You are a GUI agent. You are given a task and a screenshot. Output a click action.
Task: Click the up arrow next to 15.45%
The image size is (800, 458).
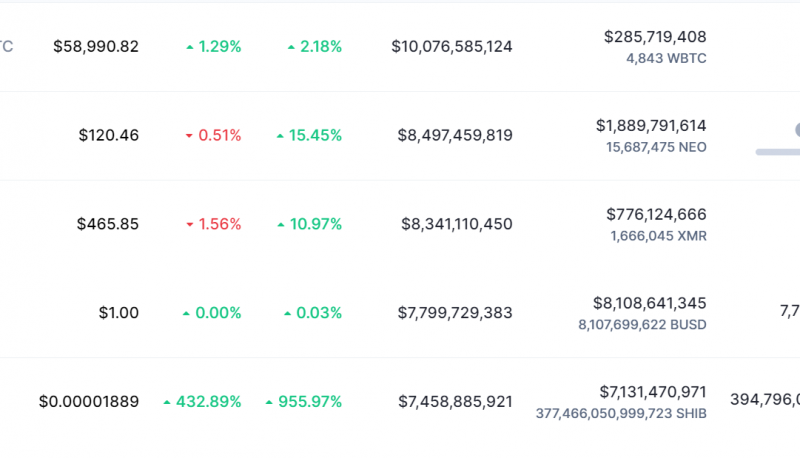(280, 135)
